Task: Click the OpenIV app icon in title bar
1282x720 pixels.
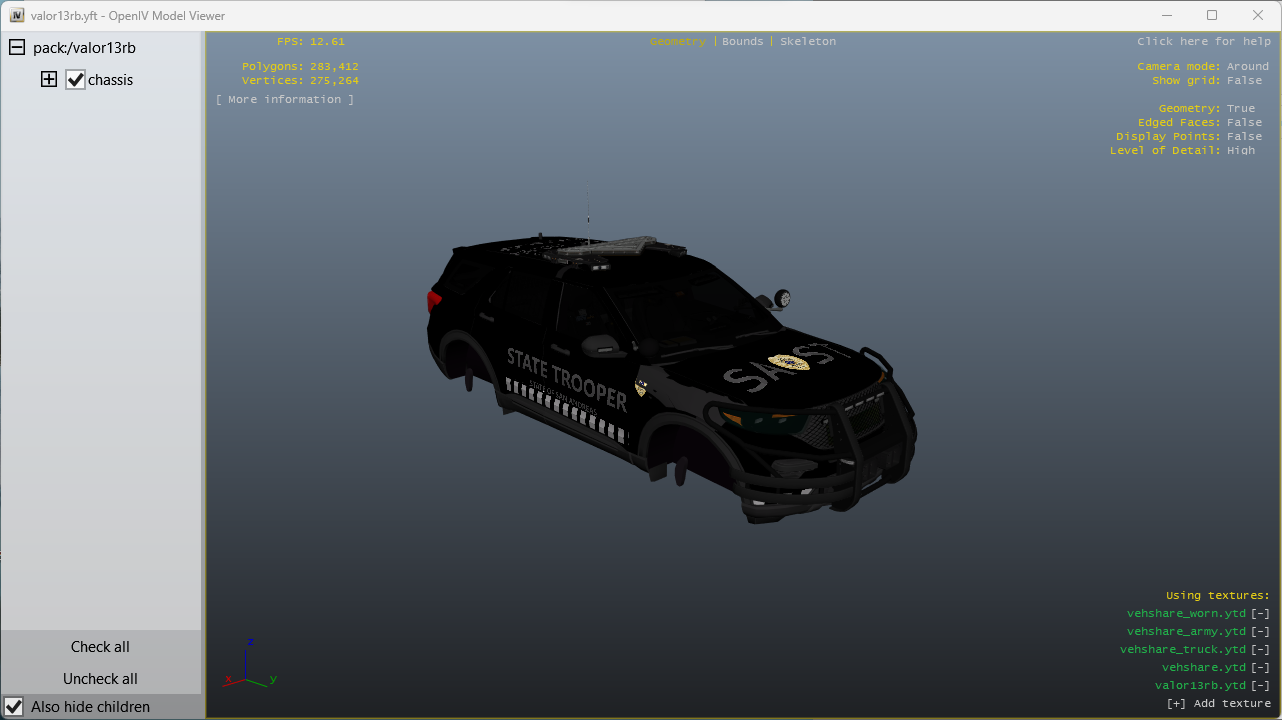Action: [16, 16]
